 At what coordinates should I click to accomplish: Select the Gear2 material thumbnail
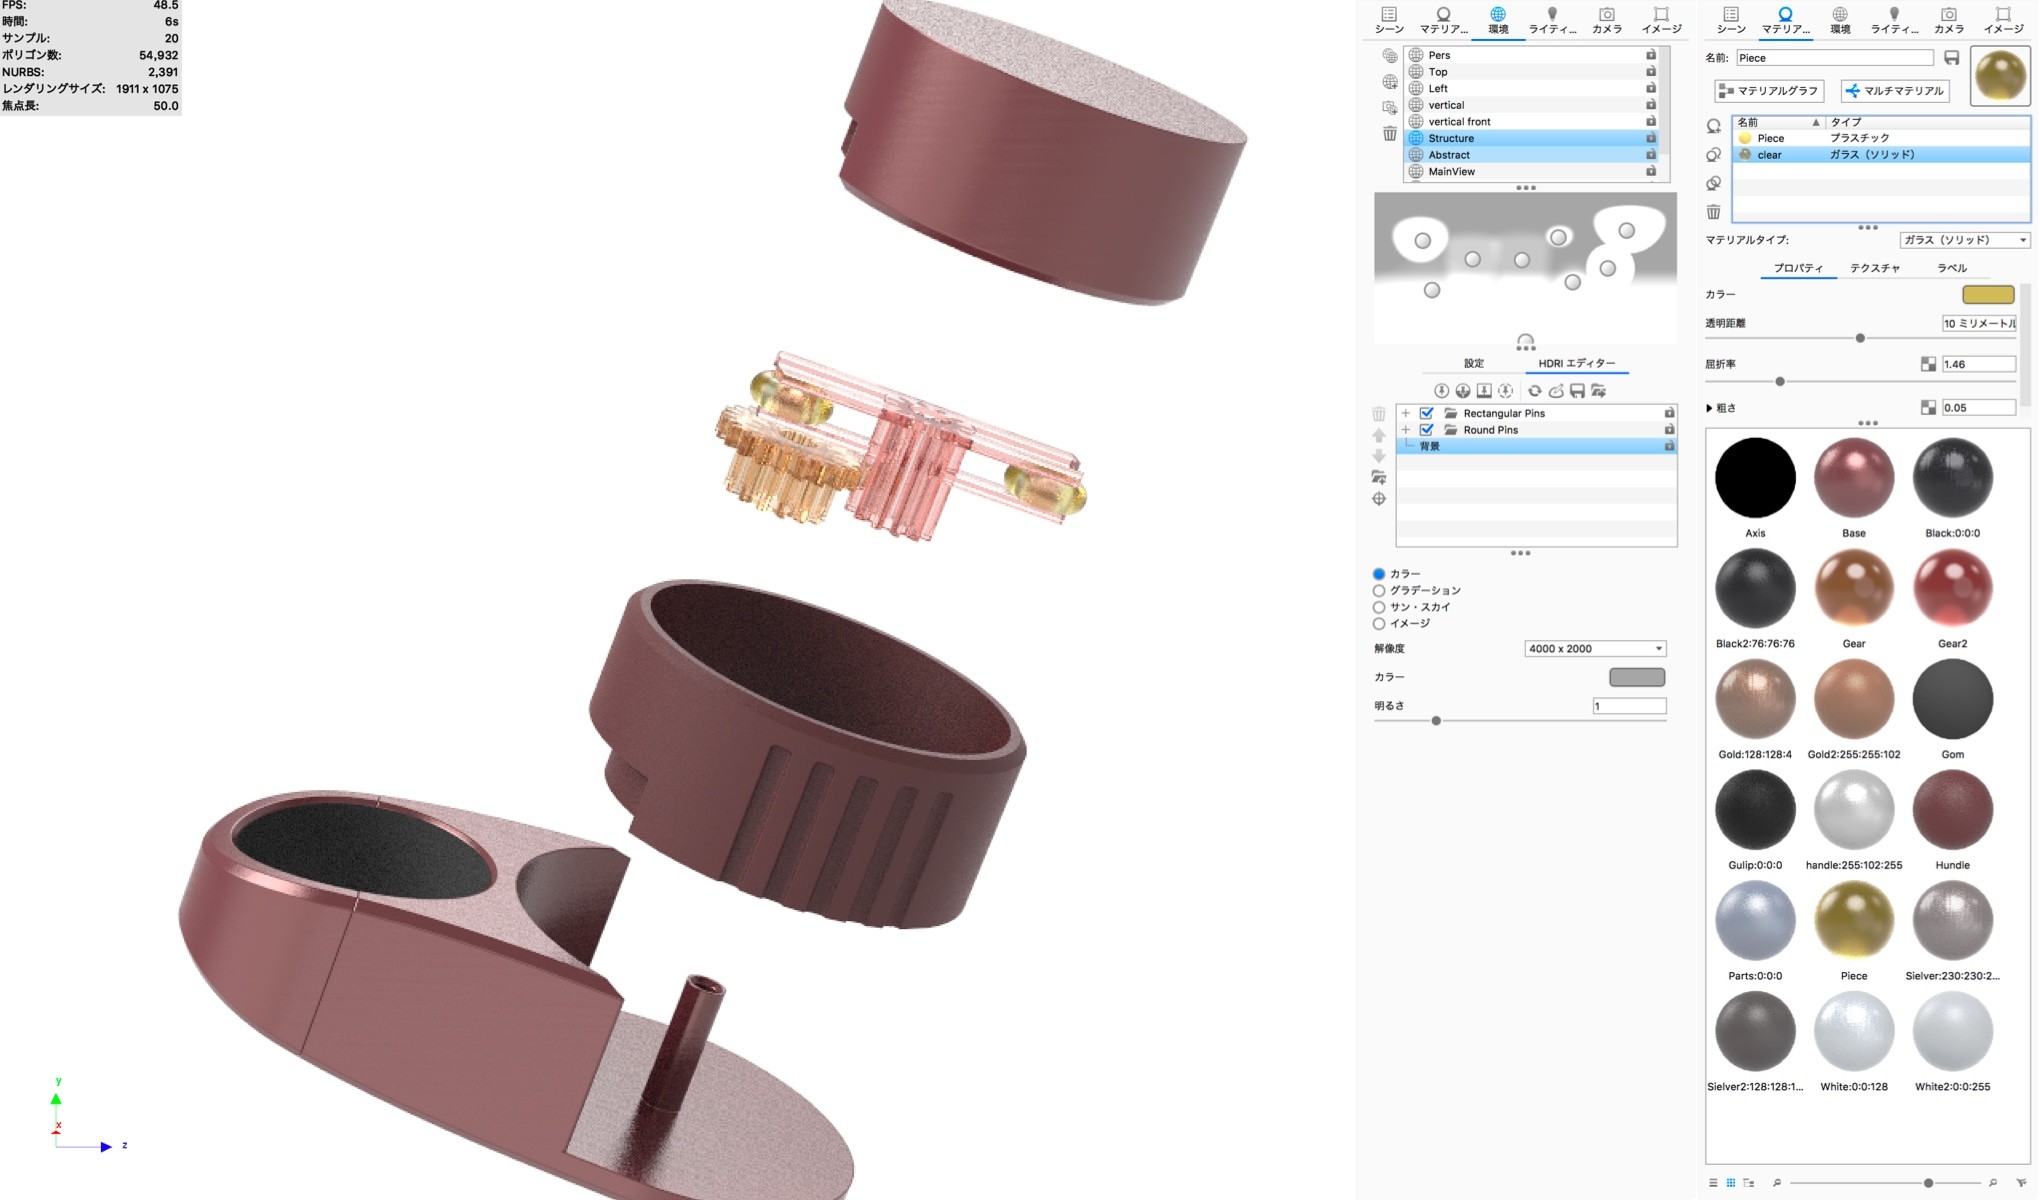[x=1952, y=590]
